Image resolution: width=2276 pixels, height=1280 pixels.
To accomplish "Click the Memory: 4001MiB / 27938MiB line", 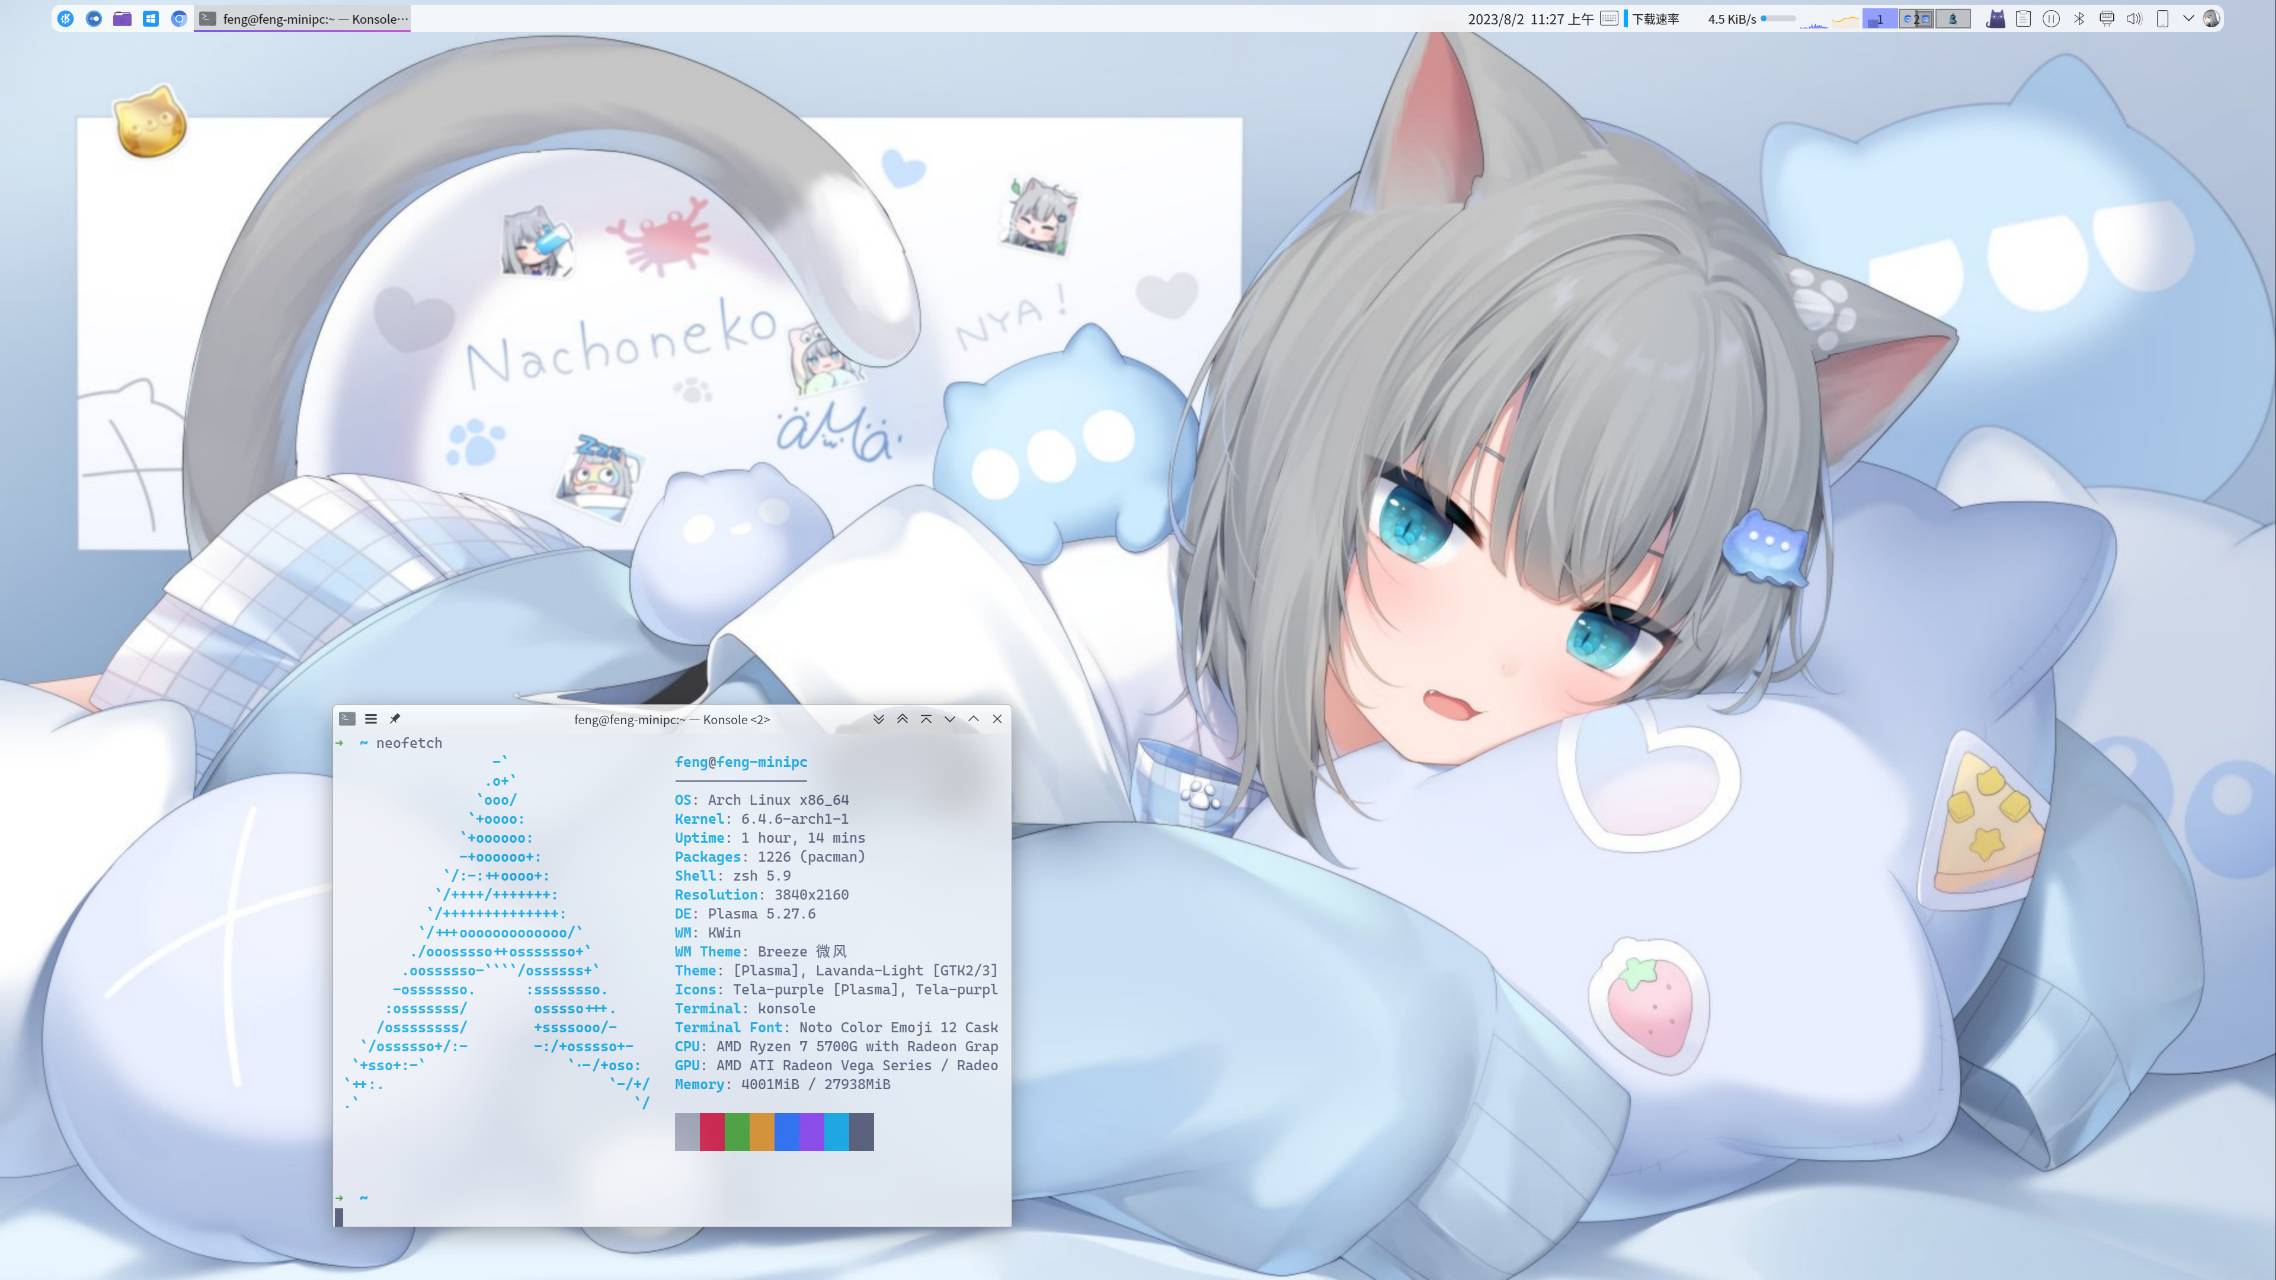I will click(x=782, y=1085).
